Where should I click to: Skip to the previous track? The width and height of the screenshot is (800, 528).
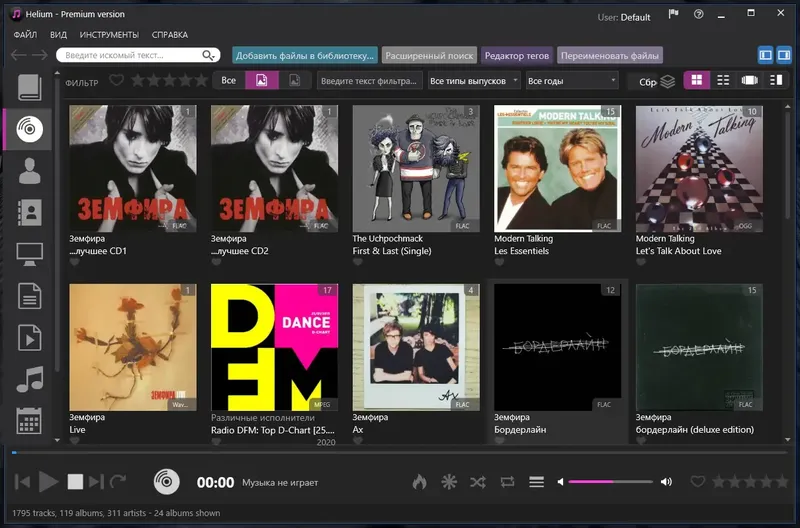tap(22, 482)
